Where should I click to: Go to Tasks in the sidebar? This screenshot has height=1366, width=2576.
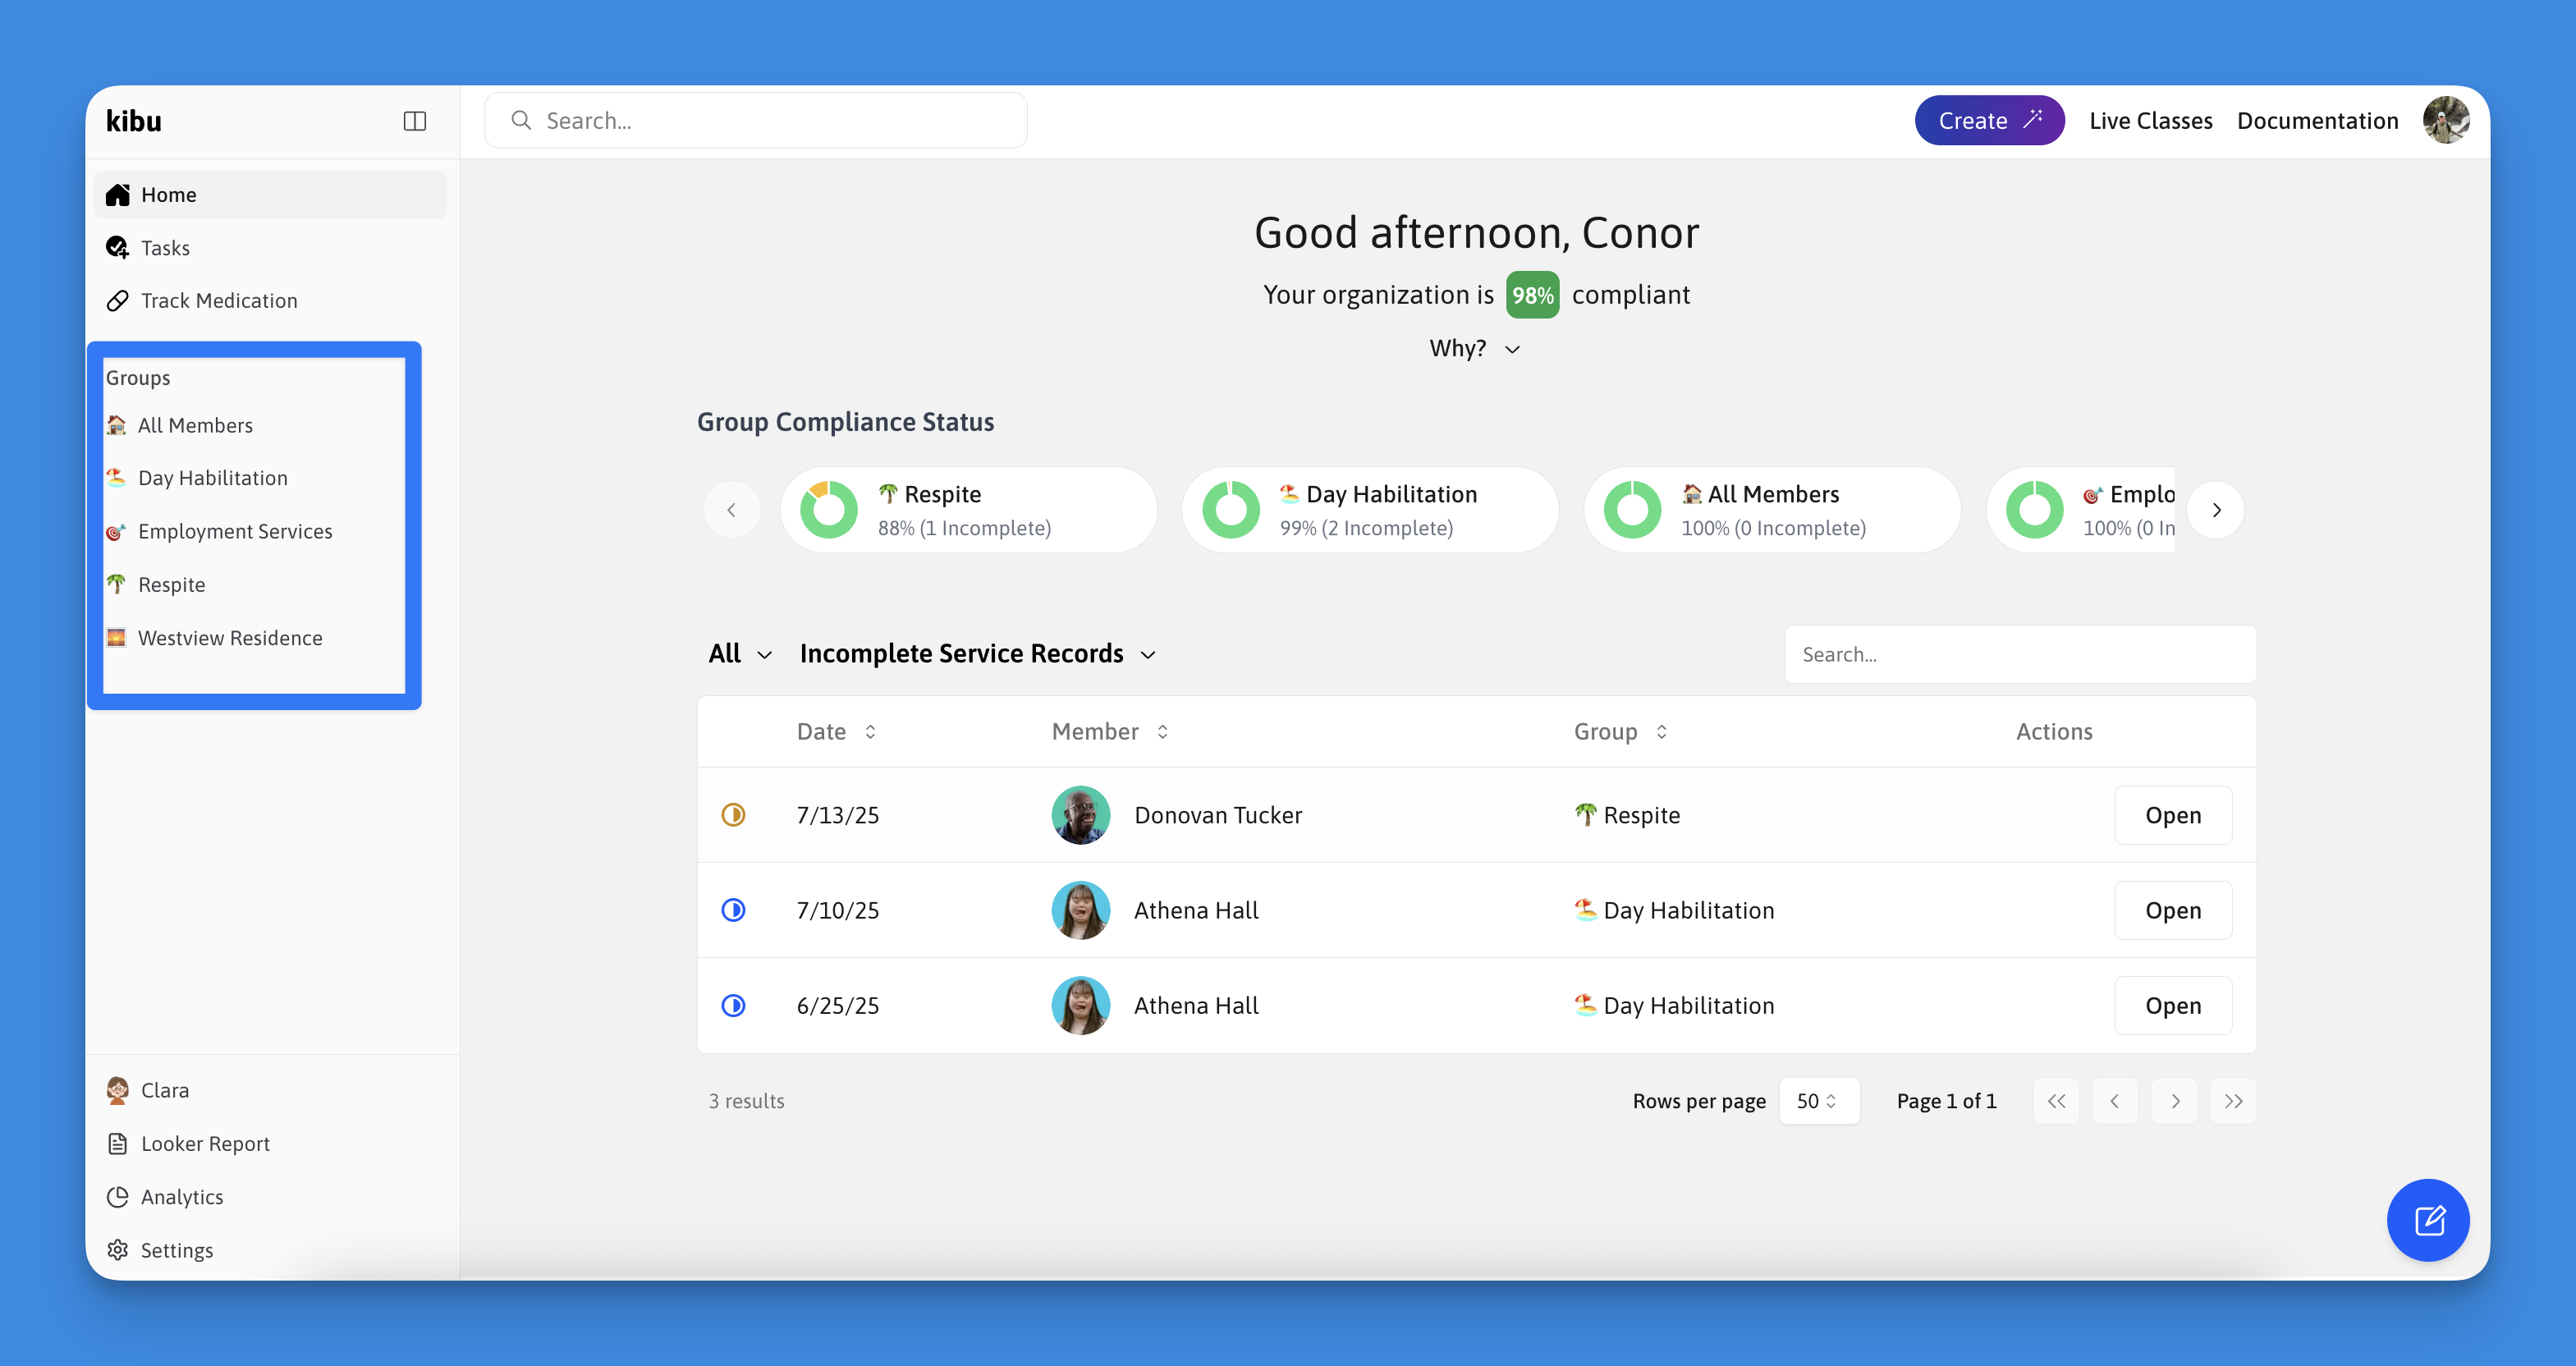(165, 248)
